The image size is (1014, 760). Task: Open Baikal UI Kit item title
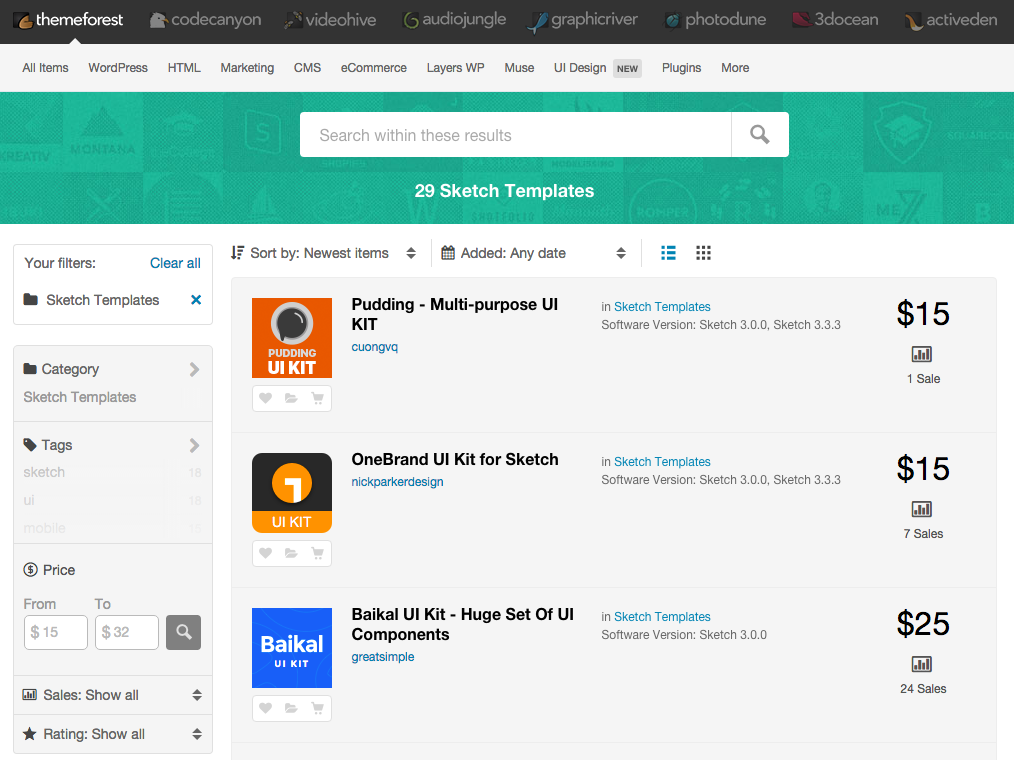coord(462,624)
